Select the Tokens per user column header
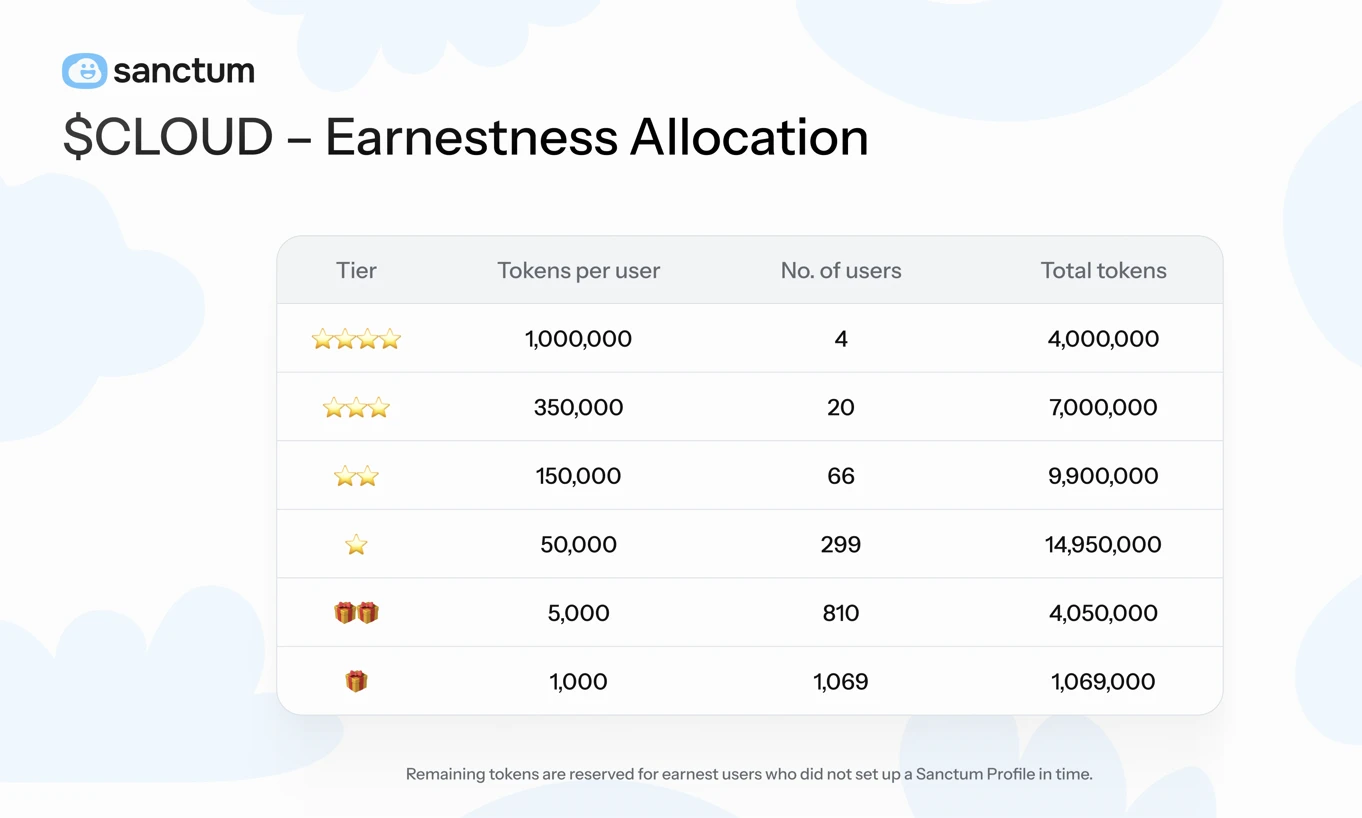Image resolution: width=1362 pixels, height=818 pixels. click(x=578, y=270)
